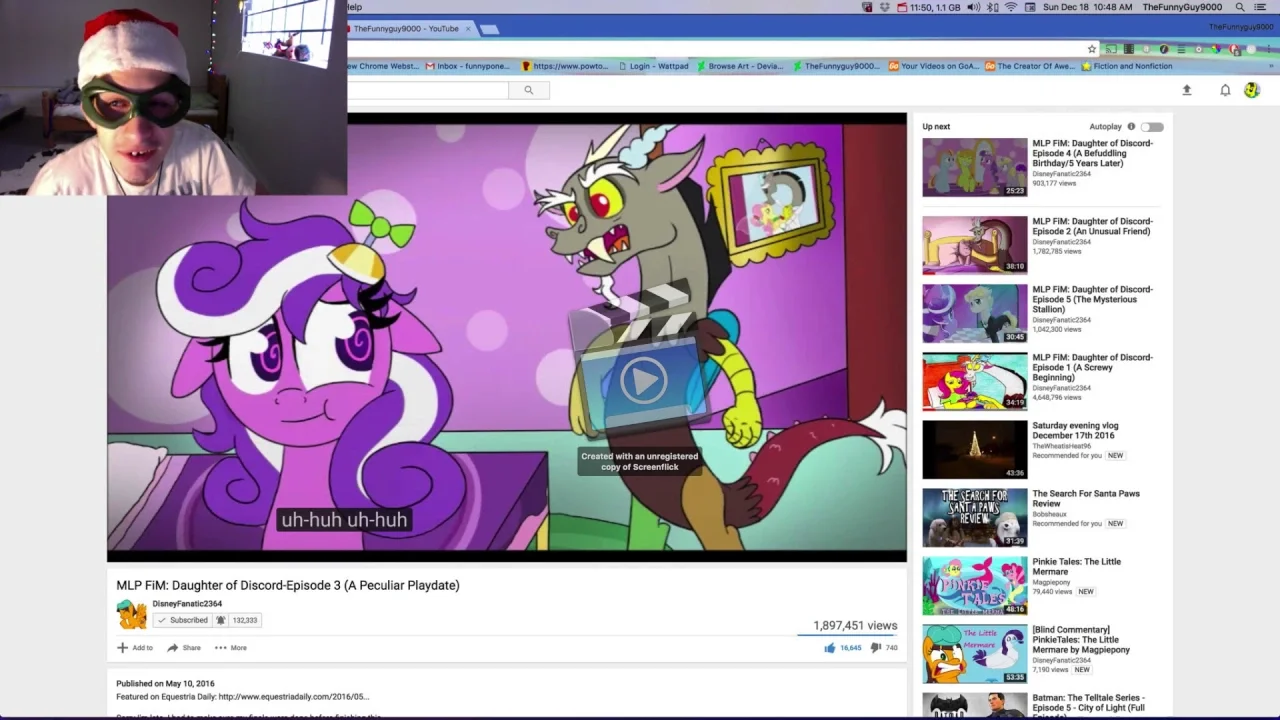Open Saturday evening vlog December 17th link

click(x=1075, y=431)
